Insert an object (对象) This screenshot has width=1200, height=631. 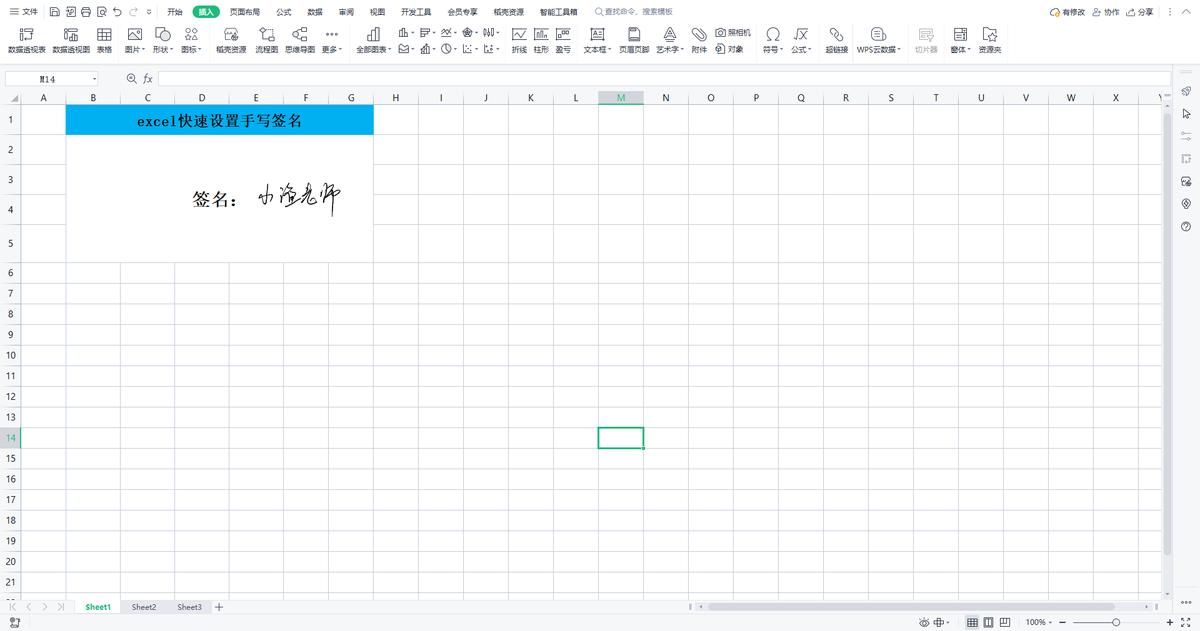(730, 49)
